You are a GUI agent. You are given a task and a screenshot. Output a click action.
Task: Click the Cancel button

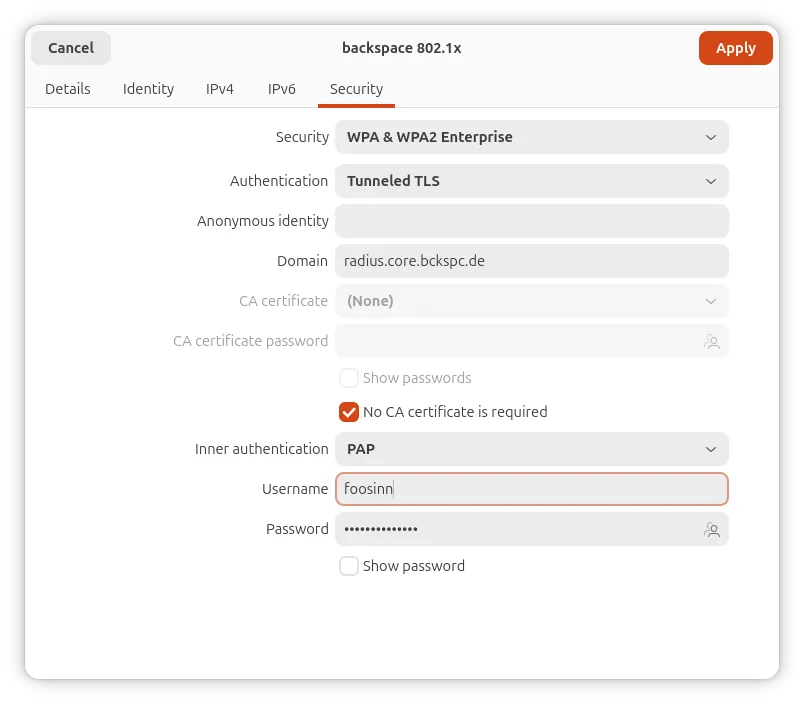click(x=71, y=48)
